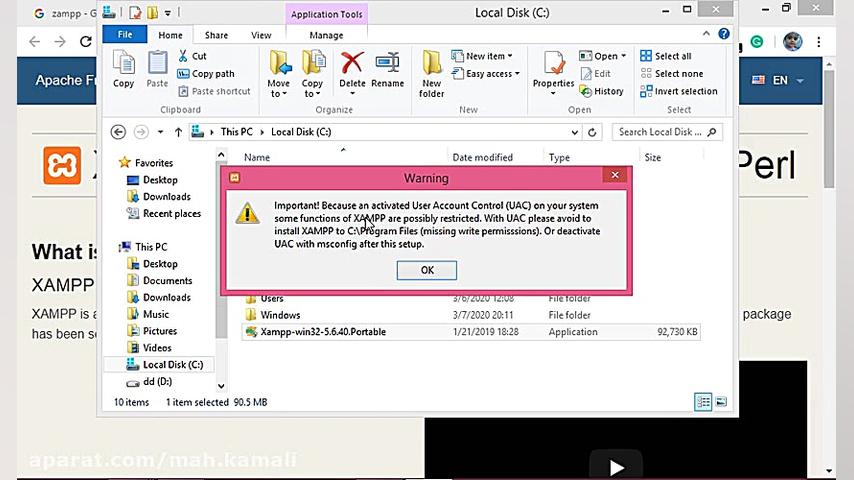The image size is (854, 480).
Task: Click the Chrome profile avatar
Action: tap(792, 41)
